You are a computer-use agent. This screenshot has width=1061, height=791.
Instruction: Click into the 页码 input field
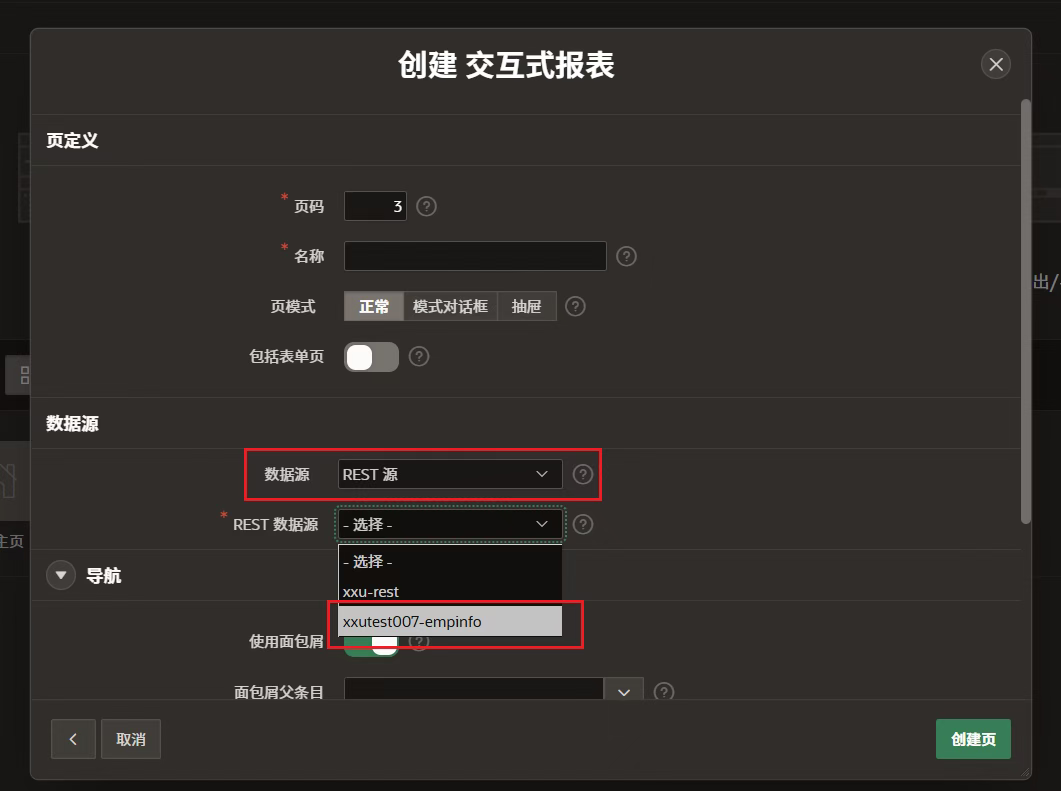(375, 206)
